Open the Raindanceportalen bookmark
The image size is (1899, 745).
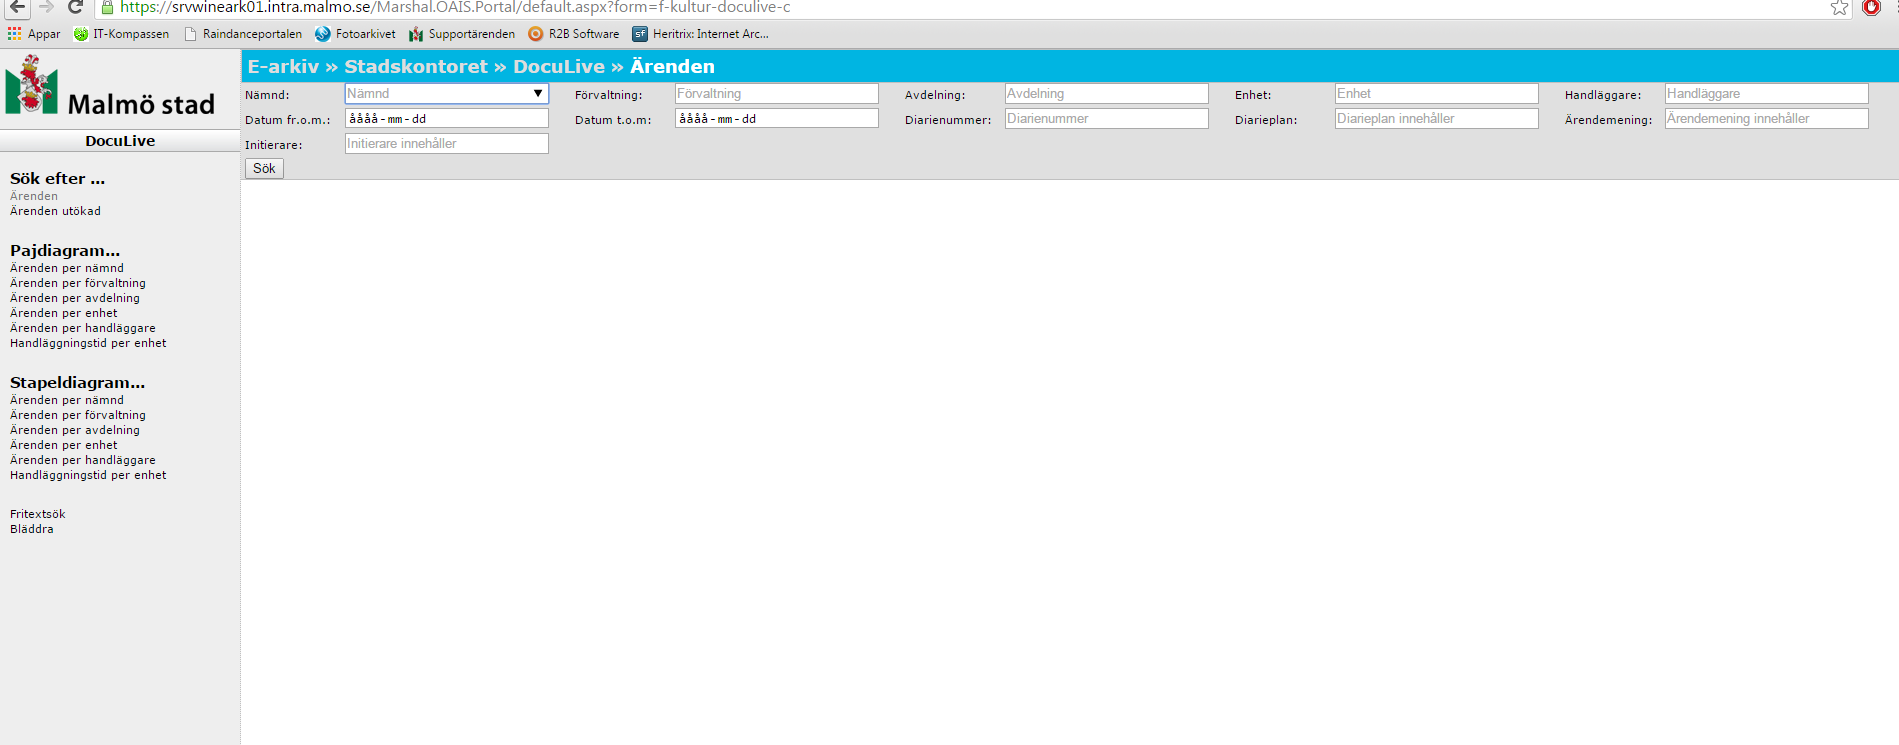243,34
